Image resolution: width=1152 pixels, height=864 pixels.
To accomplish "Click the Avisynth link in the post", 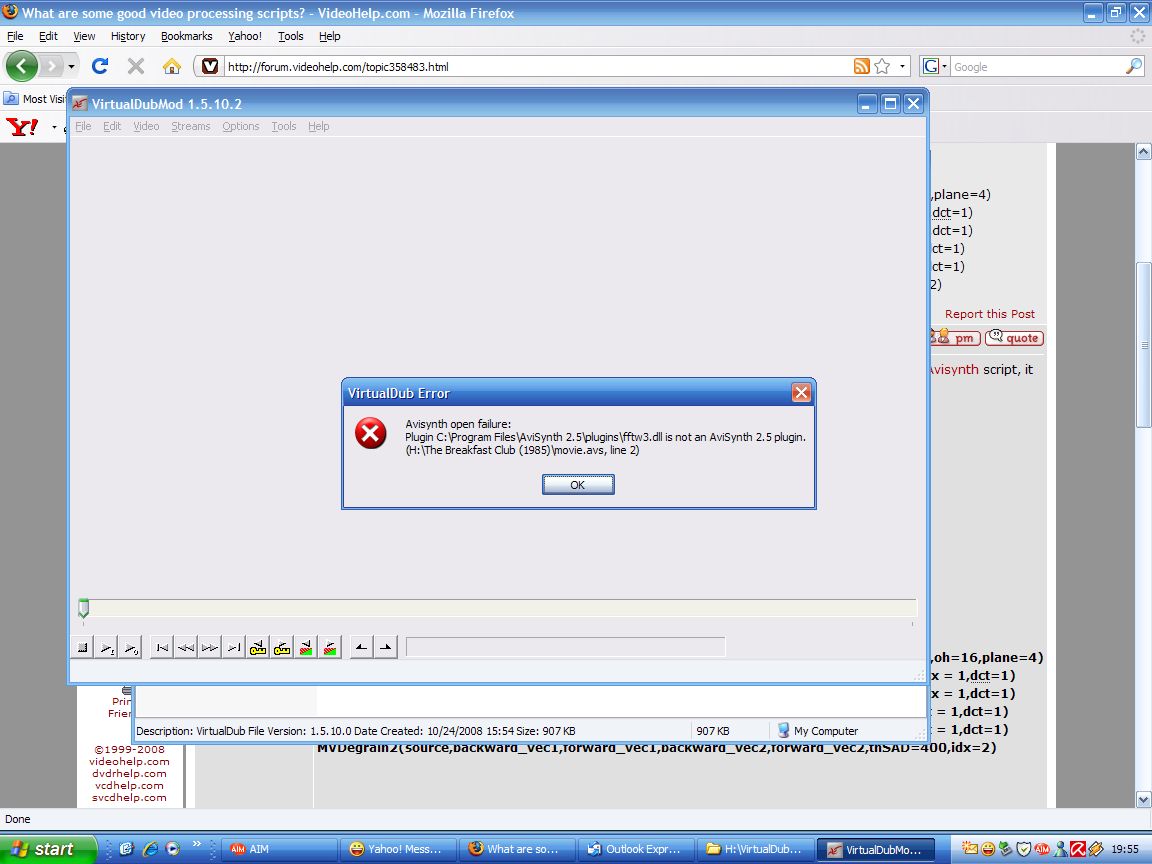I will point(954,370).
